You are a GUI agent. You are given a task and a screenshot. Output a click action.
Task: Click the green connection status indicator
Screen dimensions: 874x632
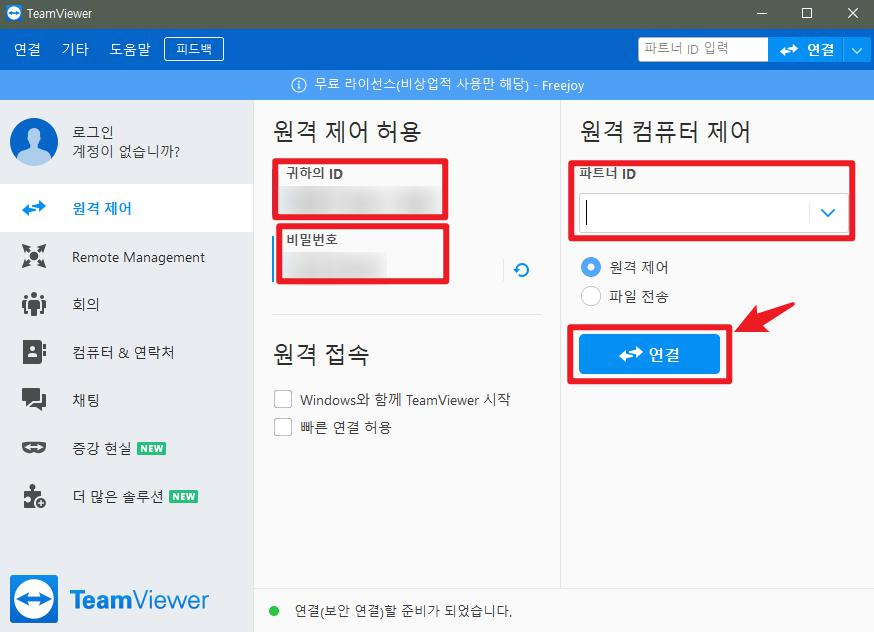(x=274, y=611)
